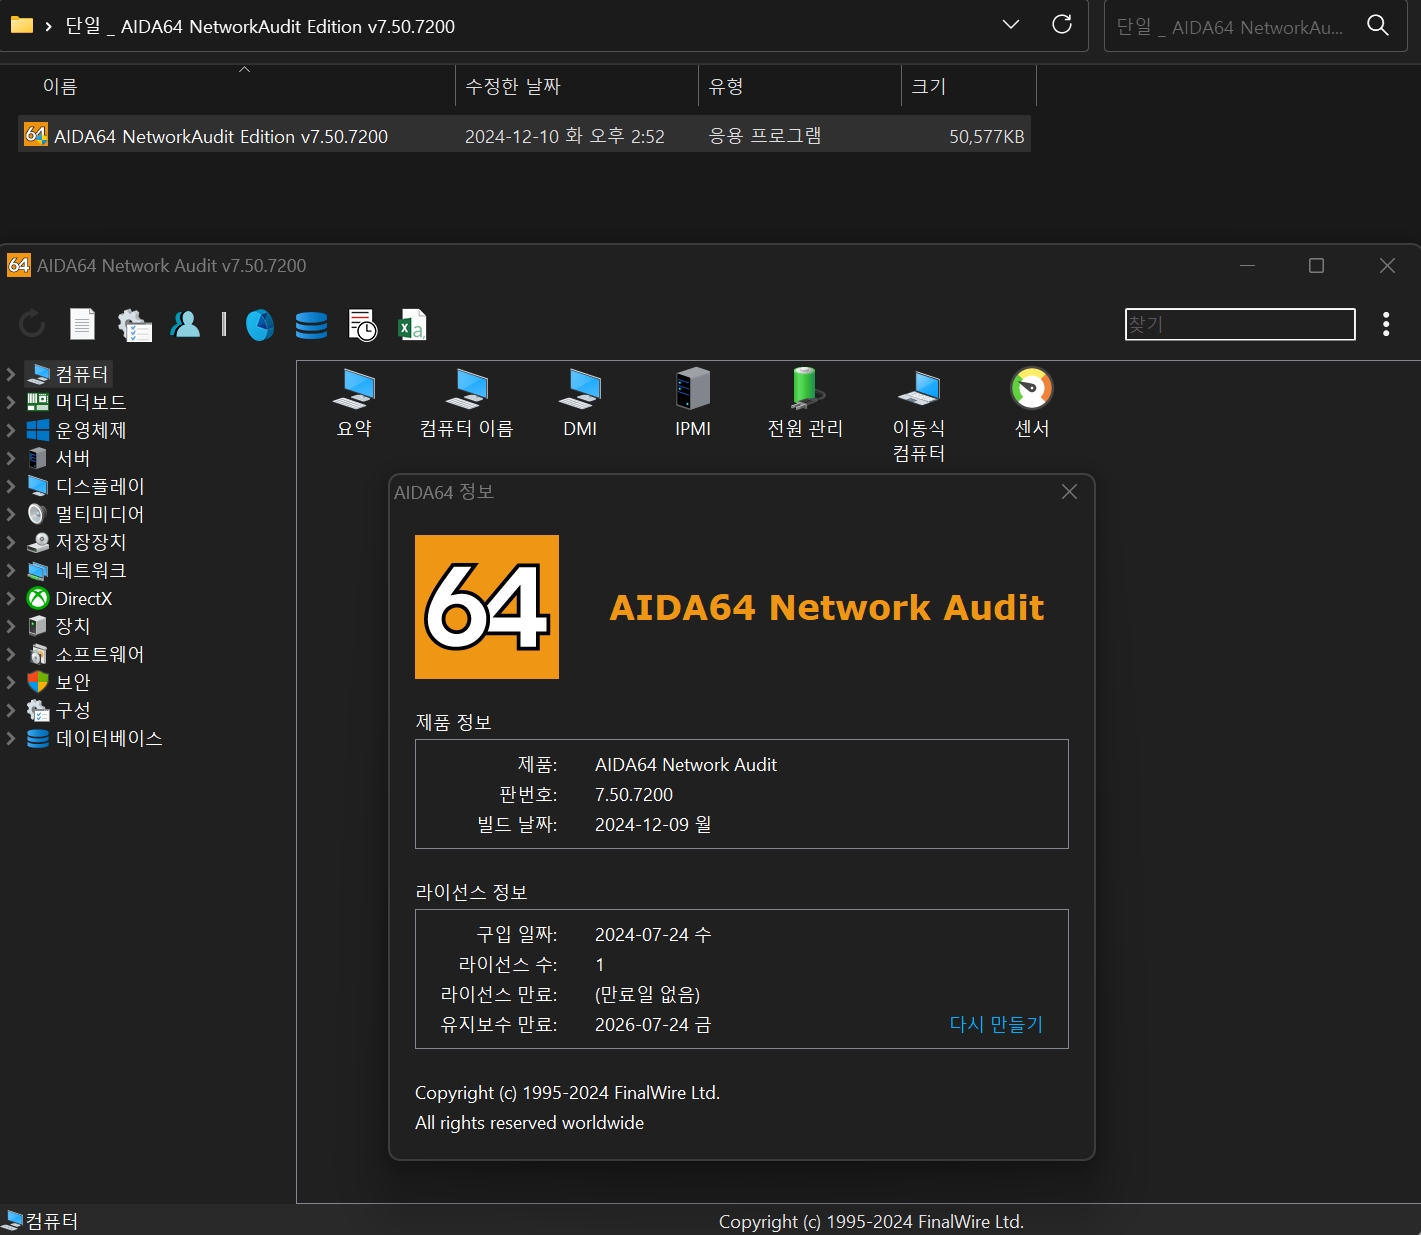This screenshot has height=1235, width=1421.
Task: Sort by the 크기 column header
Action: (969, 86)
